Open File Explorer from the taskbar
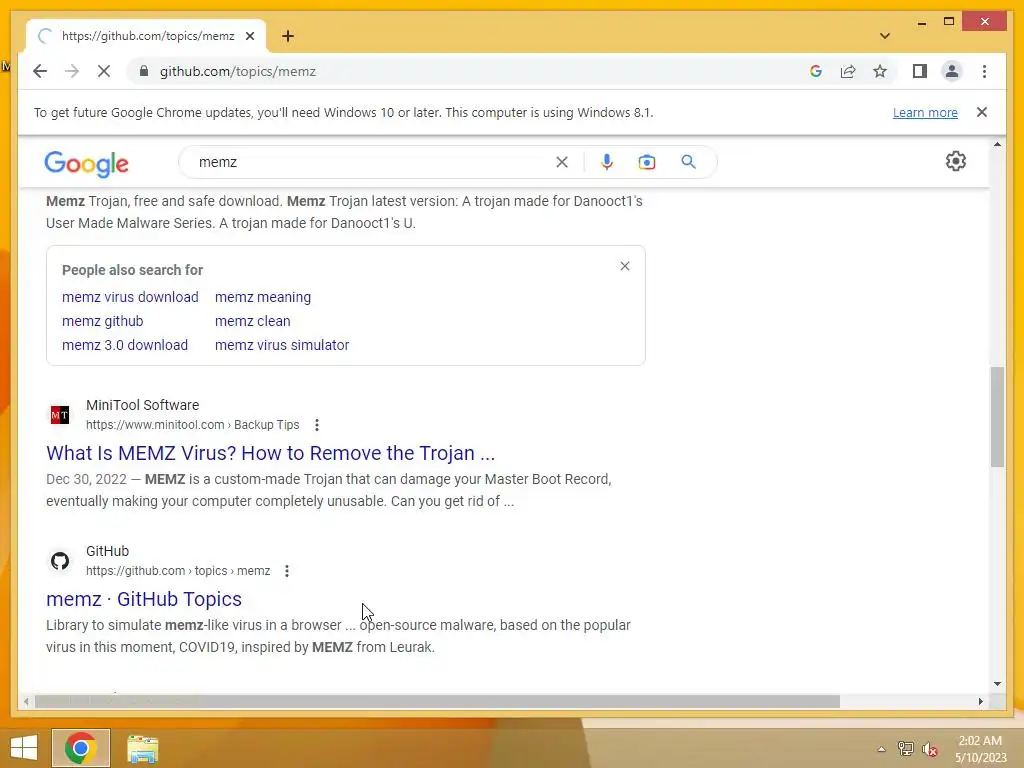 pyautogui.click(x=142, y=749)
